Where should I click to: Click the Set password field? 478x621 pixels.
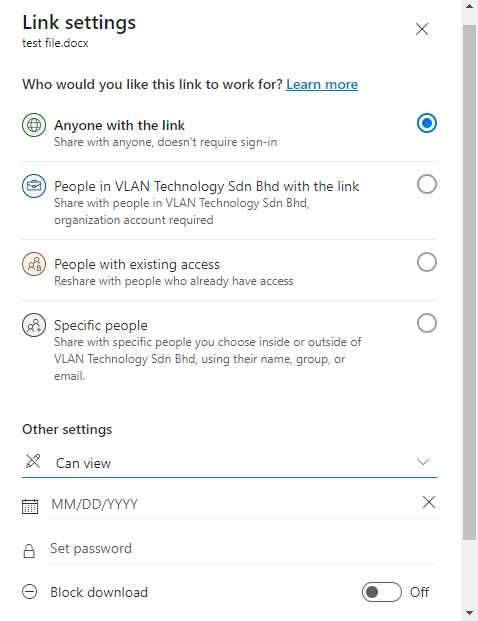pyautogui.click(x=242, y=549)
